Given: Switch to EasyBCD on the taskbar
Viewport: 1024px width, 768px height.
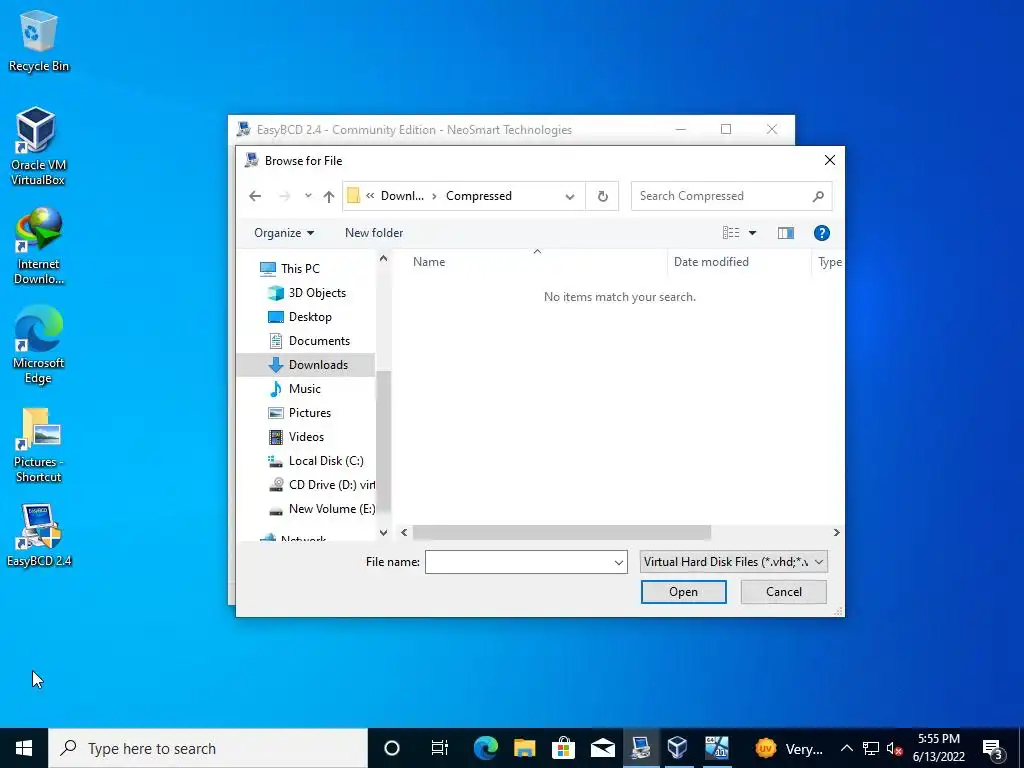Looking at the screenshot, I should (640, 748).
